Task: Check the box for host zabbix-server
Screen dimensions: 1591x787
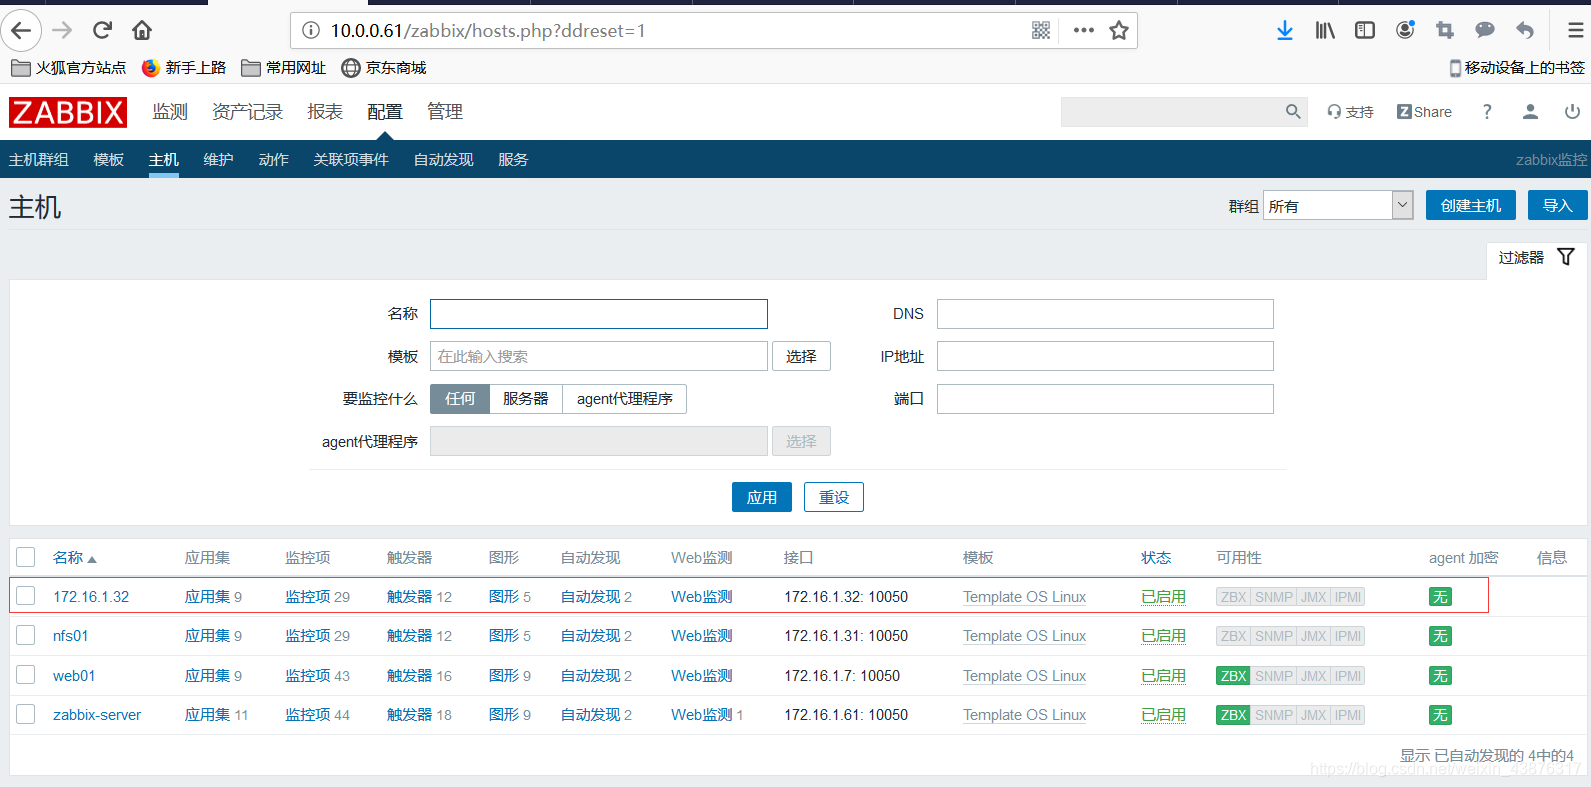Action: pos(26,714)
